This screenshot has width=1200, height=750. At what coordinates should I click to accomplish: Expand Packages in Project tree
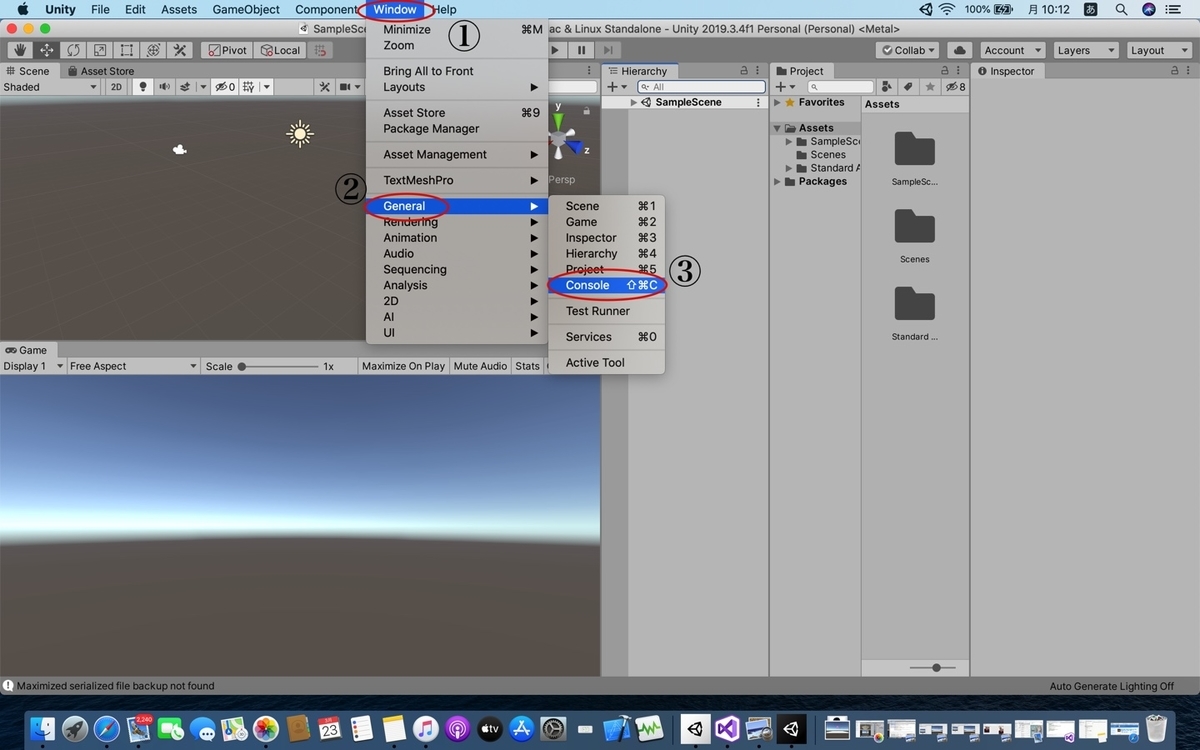(777, 181)
